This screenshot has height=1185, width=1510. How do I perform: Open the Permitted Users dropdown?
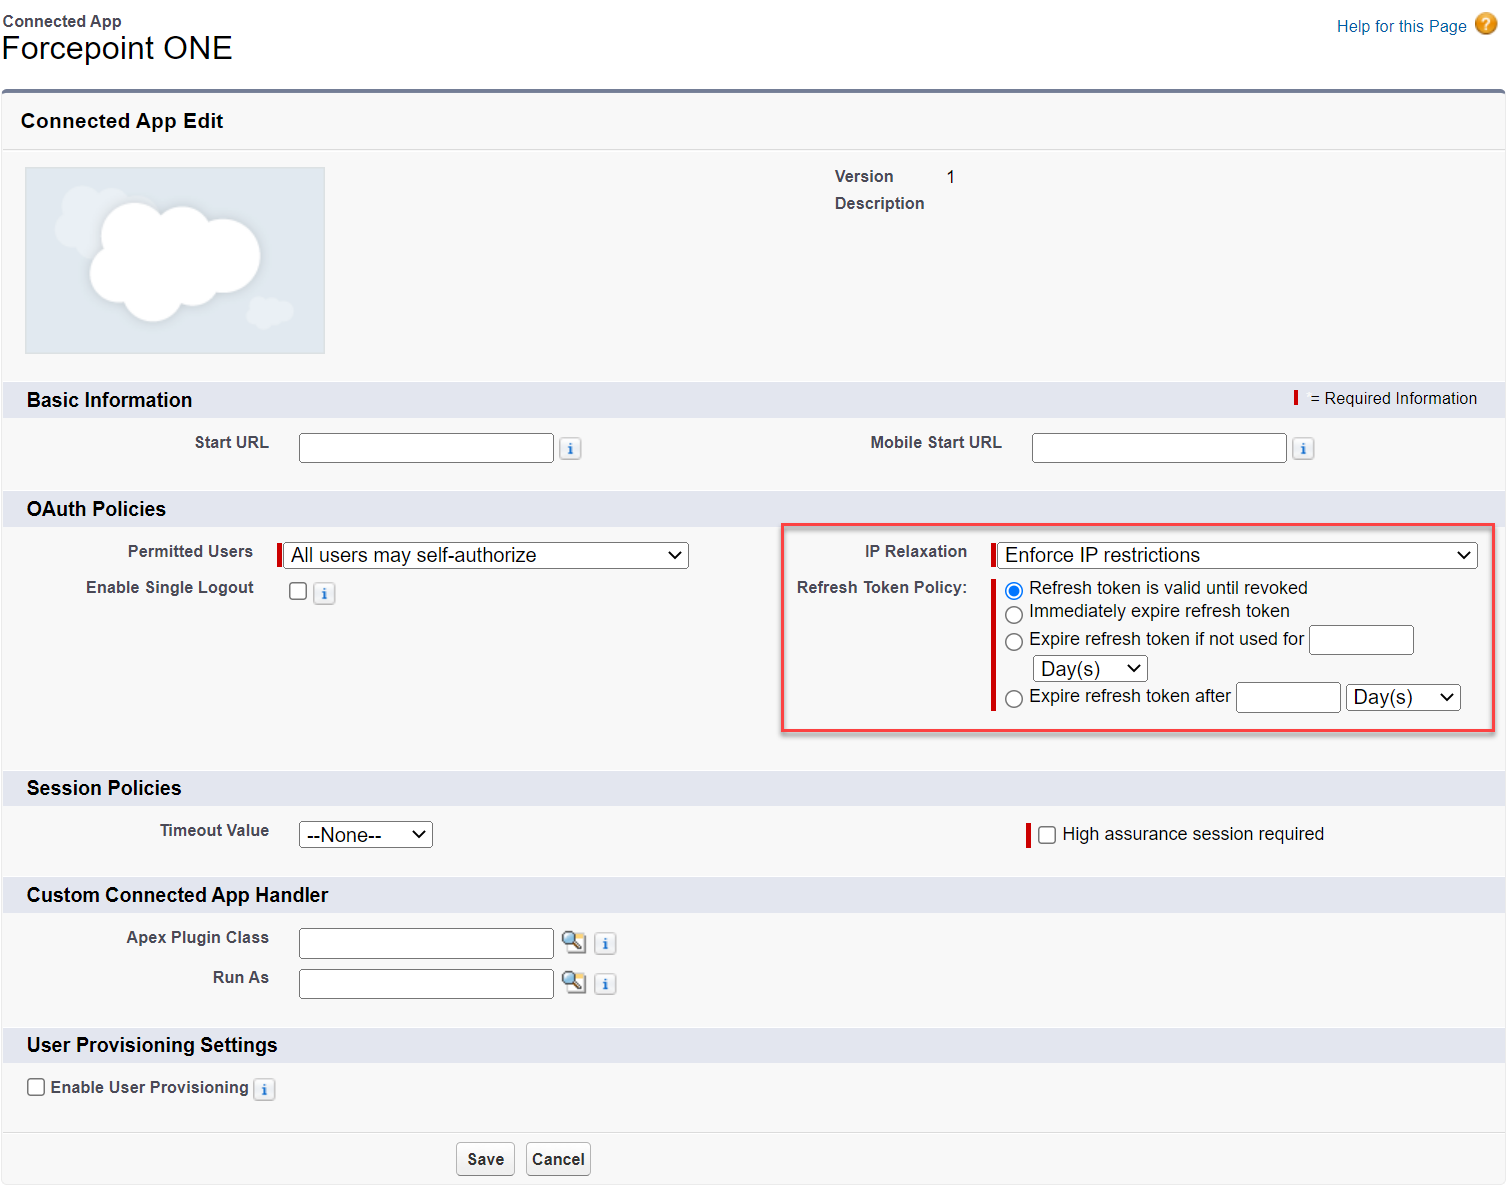[x=484, y=555]
